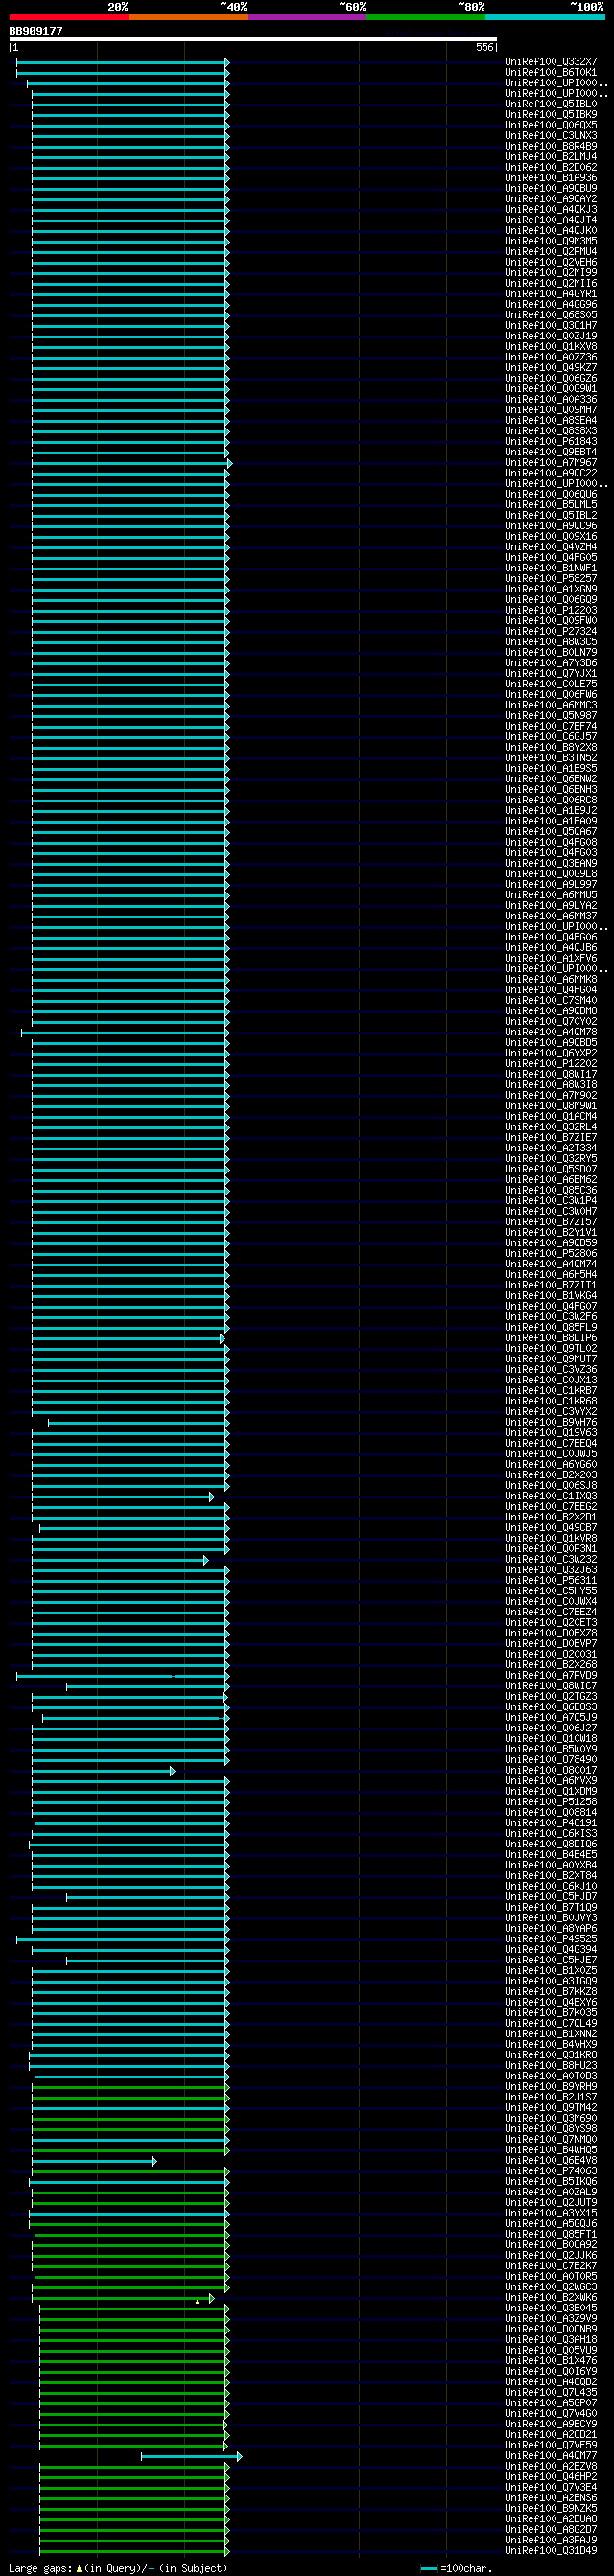The image size is (614, 2576).
Task: Select the UniRef100_Q5IBK9 entry
Action: (x=551, y=114)
